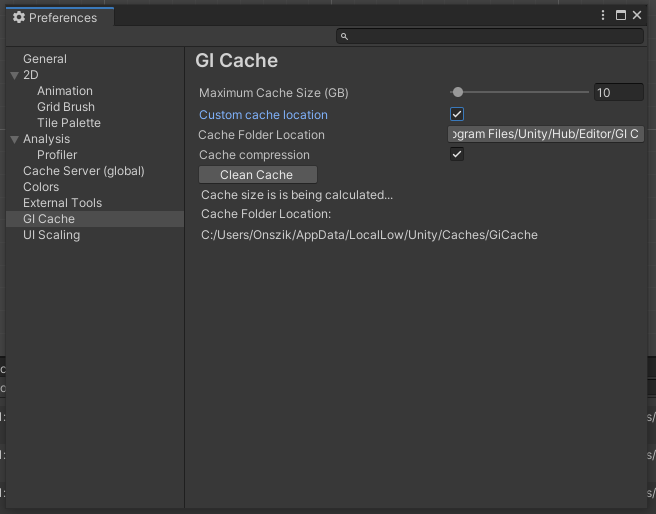The width and height of the screenshot is (656, 514).
Task: Click the Preferences gear icon
Action: [x=19, y=17]
